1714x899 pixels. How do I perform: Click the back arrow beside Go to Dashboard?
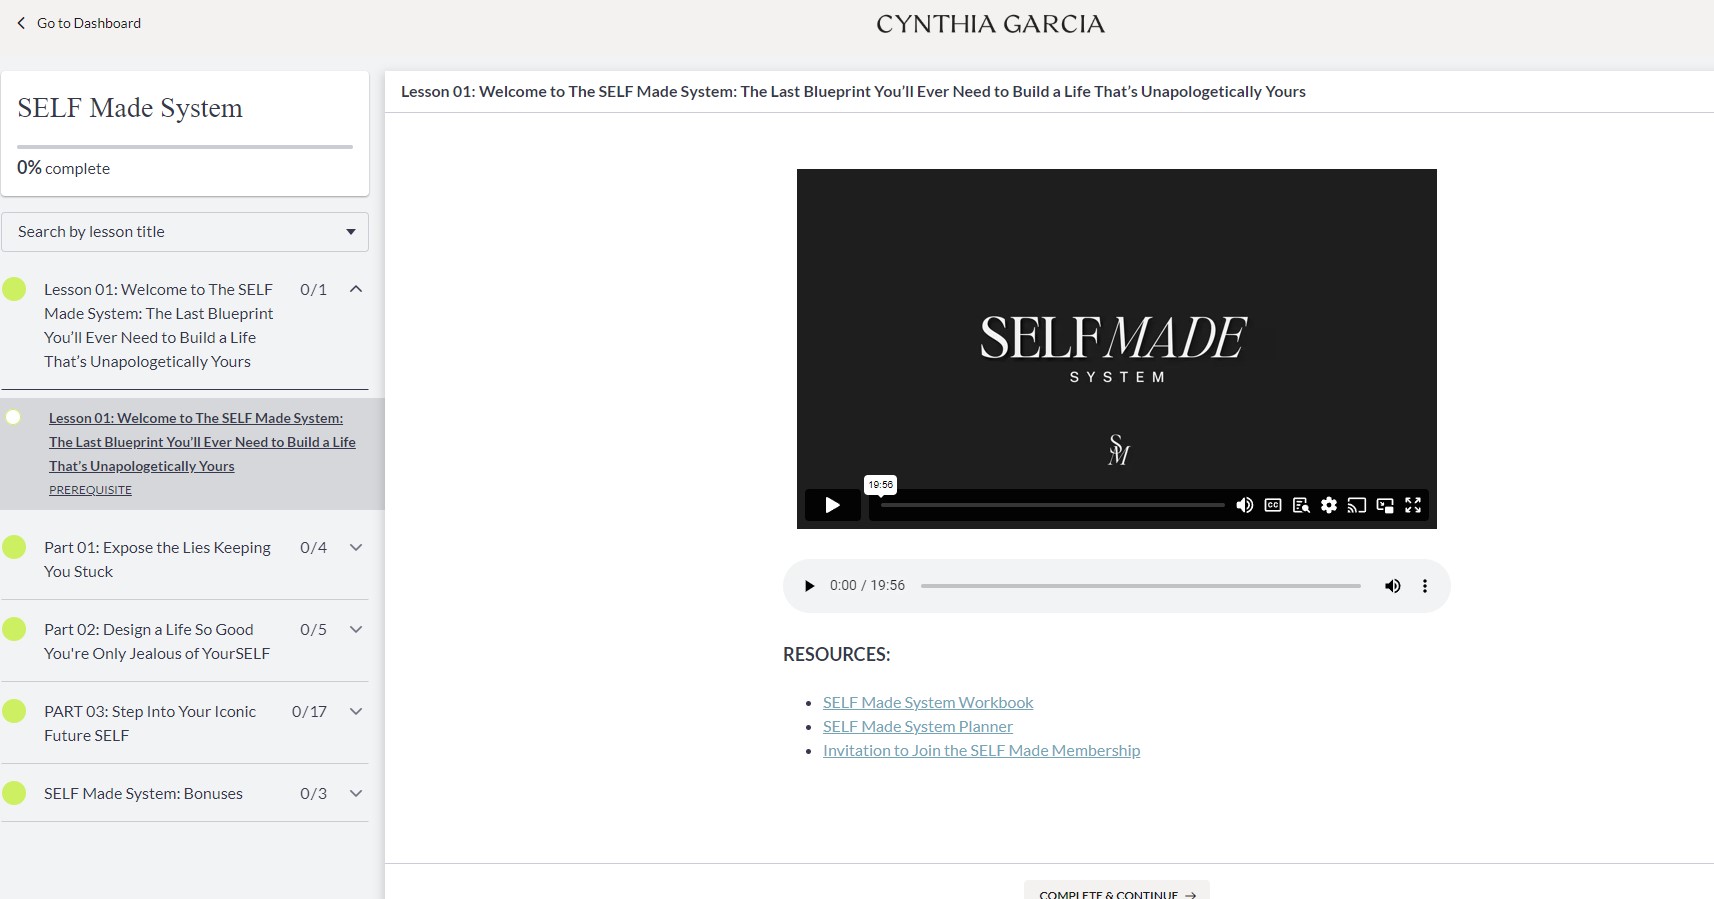point(21,23)
